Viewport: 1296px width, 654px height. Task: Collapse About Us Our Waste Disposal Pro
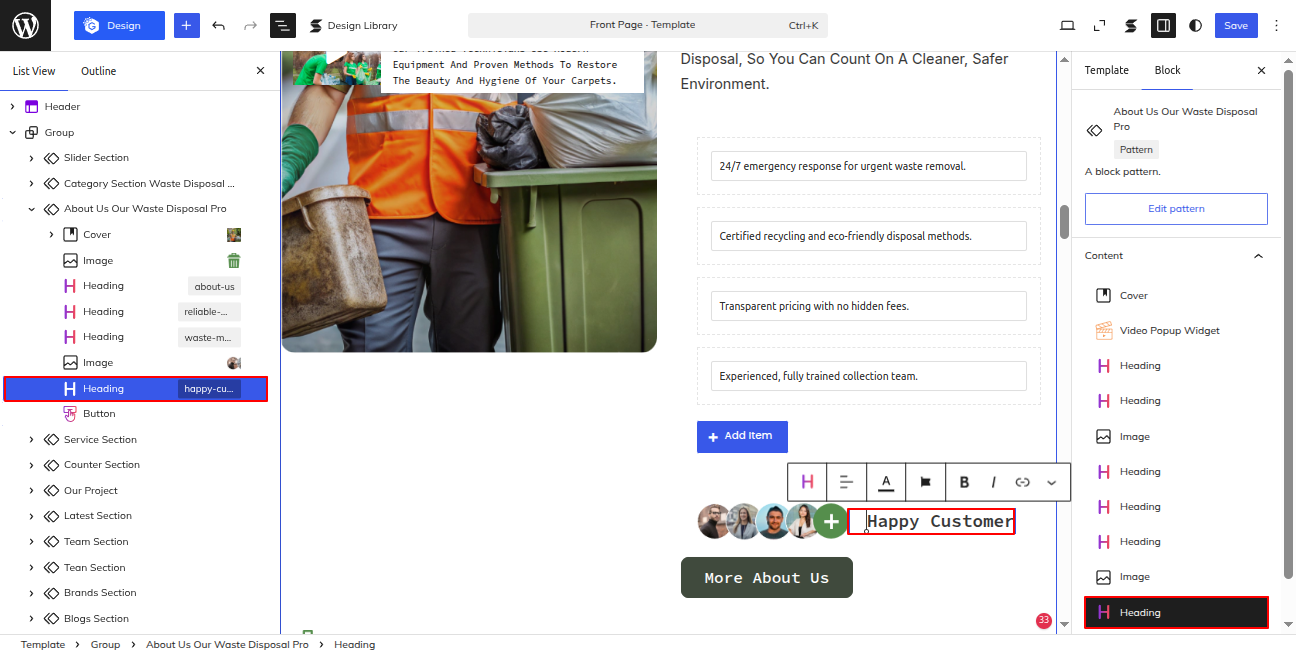tap(32, 209)
